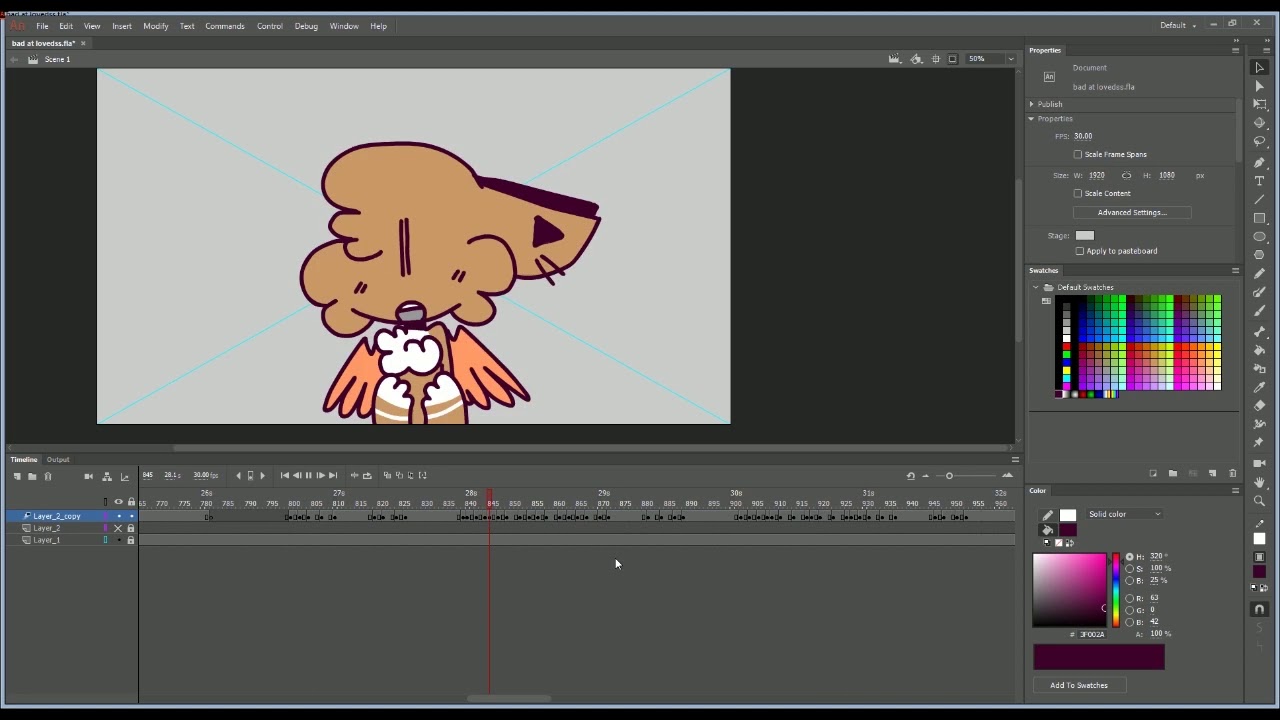Open the Commands menu

[225, 26]
